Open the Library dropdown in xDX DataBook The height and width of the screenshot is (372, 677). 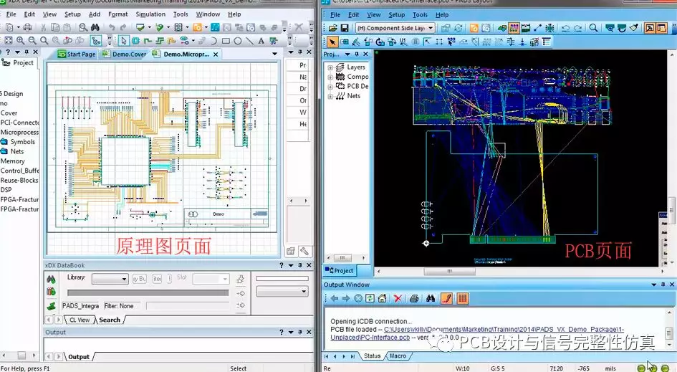tap(124, 279)
